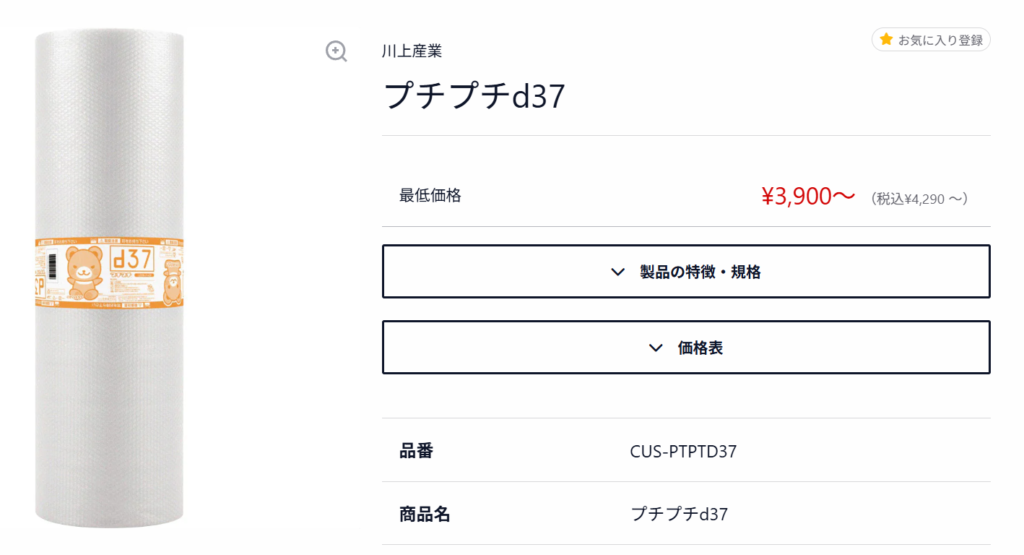
Task: Click the chevron beside 製品の特徴・規格
Action: (x=618, y=272)
